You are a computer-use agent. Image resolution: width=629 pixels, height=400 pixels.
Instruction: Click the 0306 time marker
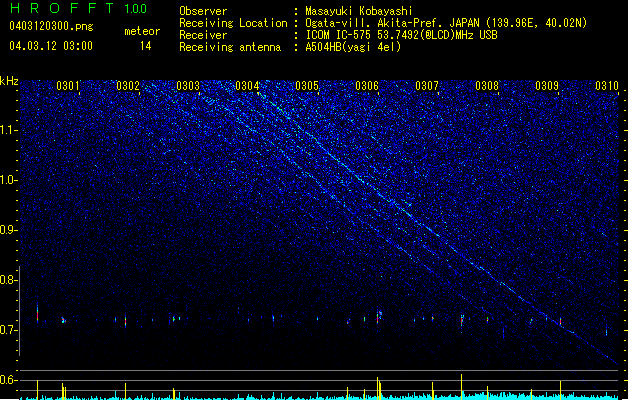[367, 86]
